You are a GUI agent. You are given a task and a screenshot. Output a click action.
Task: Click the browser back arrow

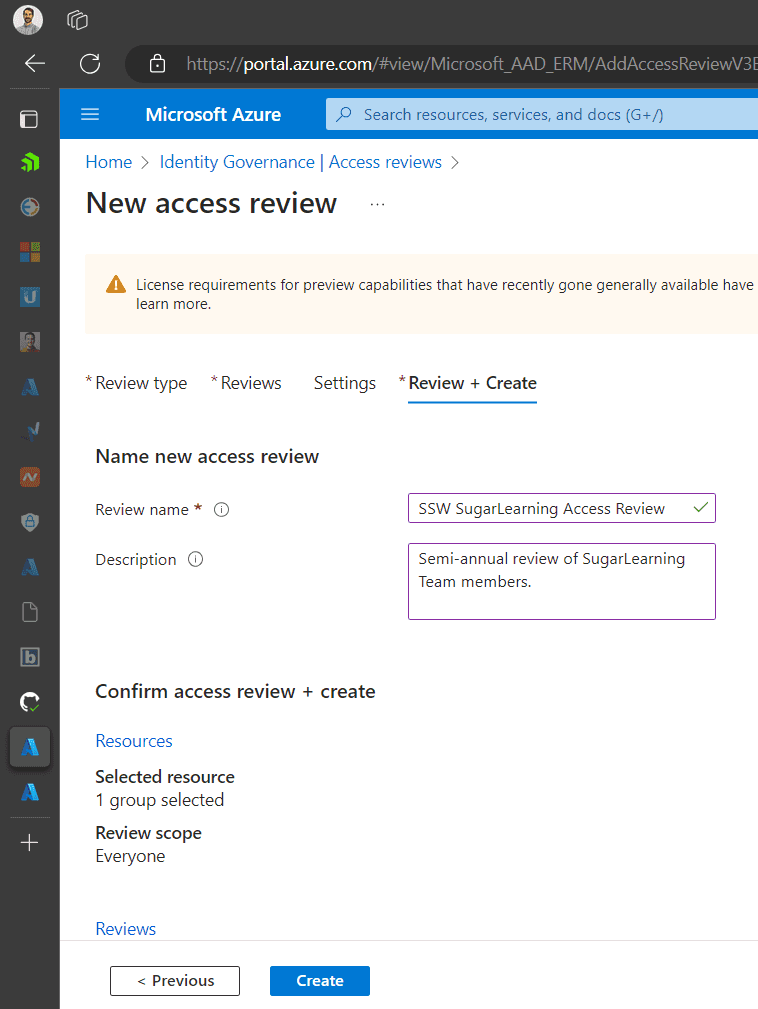(x=35, y=64)
